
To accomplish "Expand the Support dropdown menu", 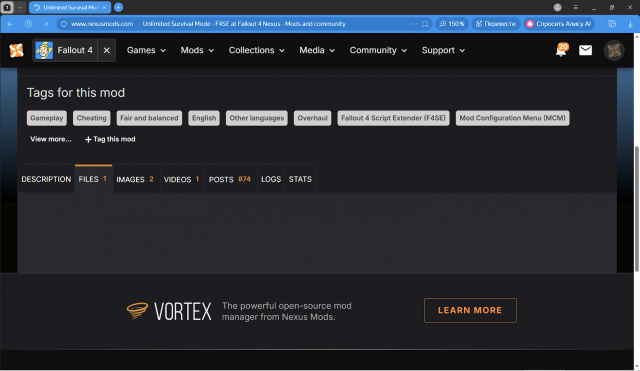I will click(443, 50).
